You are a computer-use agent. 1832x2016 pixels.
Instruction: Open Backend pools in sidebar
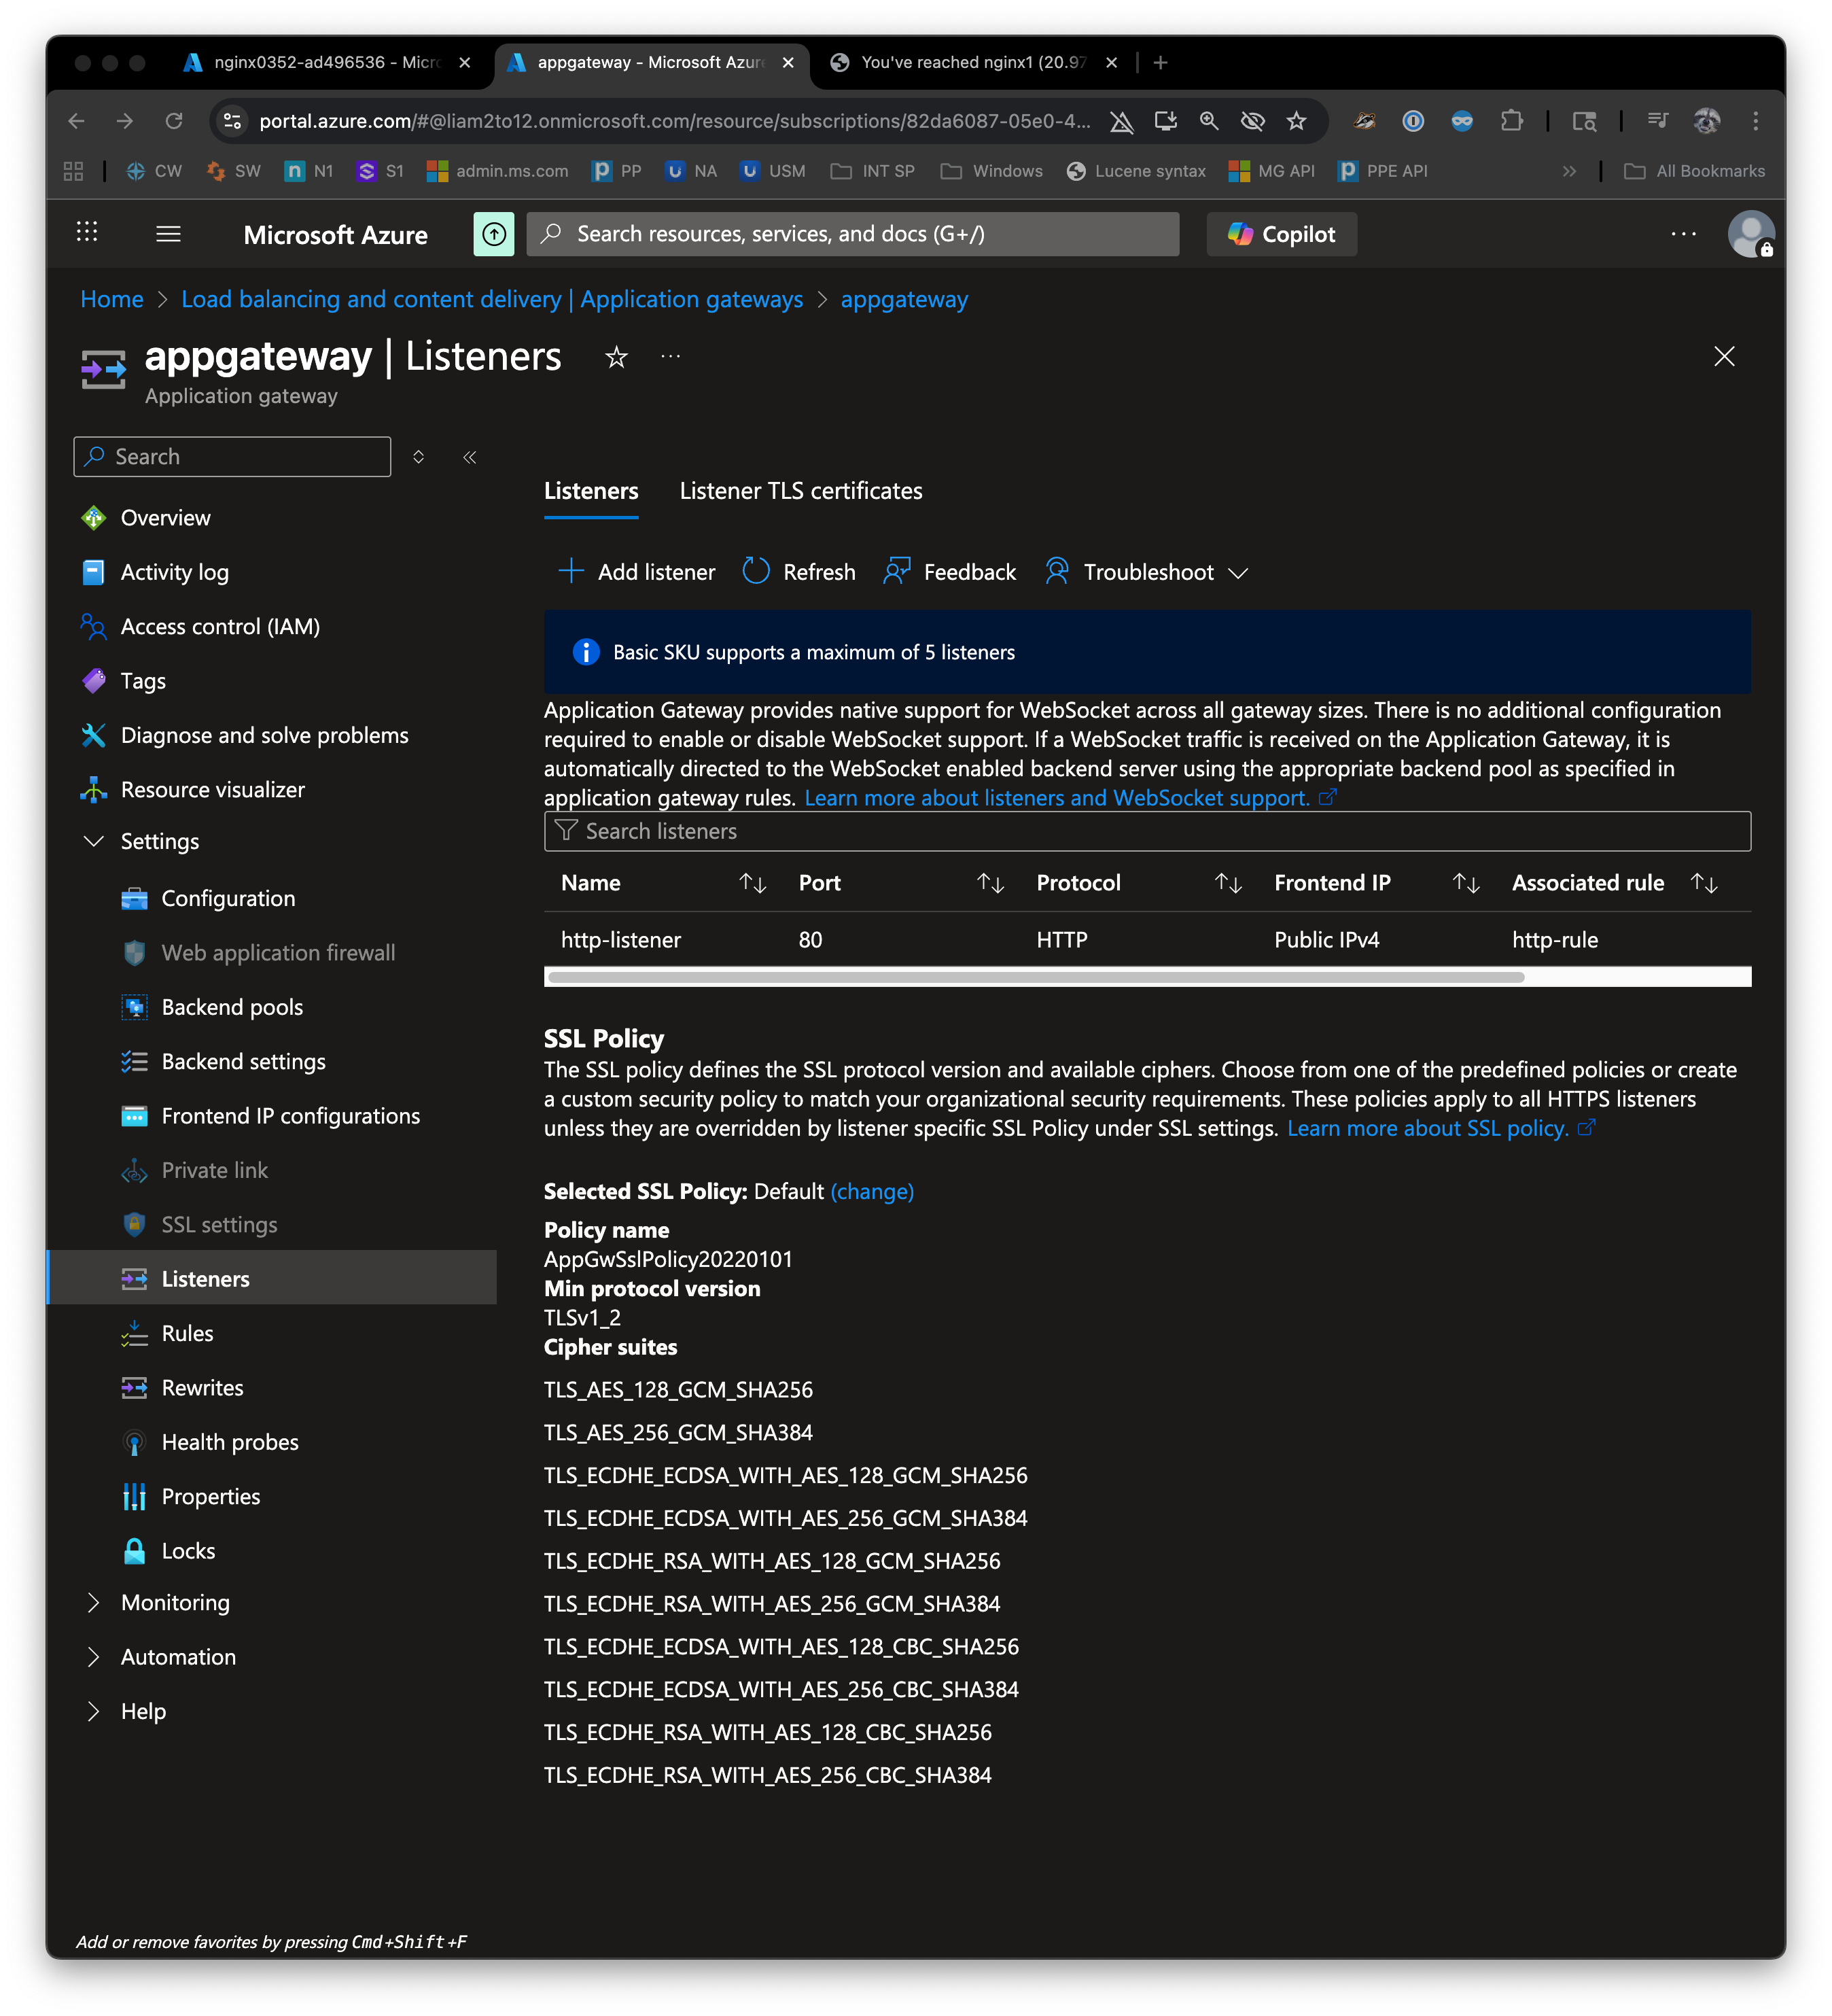coord(232,1007)
